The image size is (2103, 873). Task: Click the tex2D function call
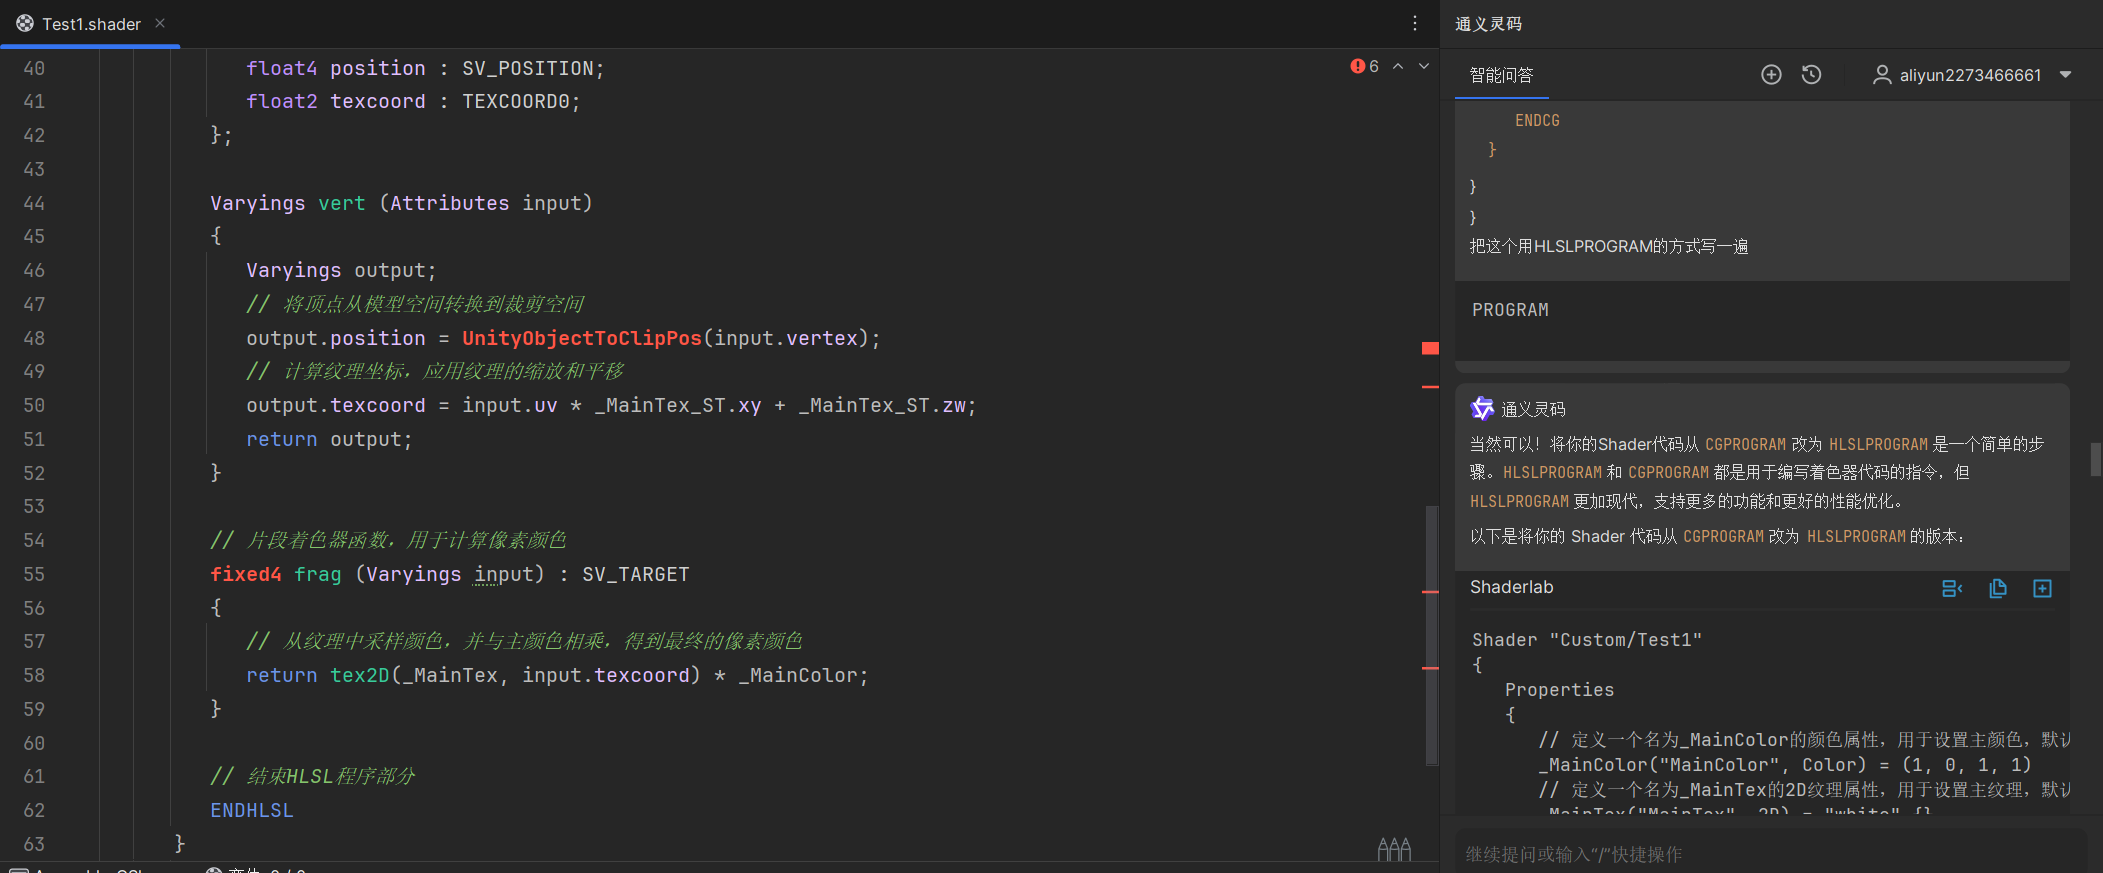coord(360,675)
